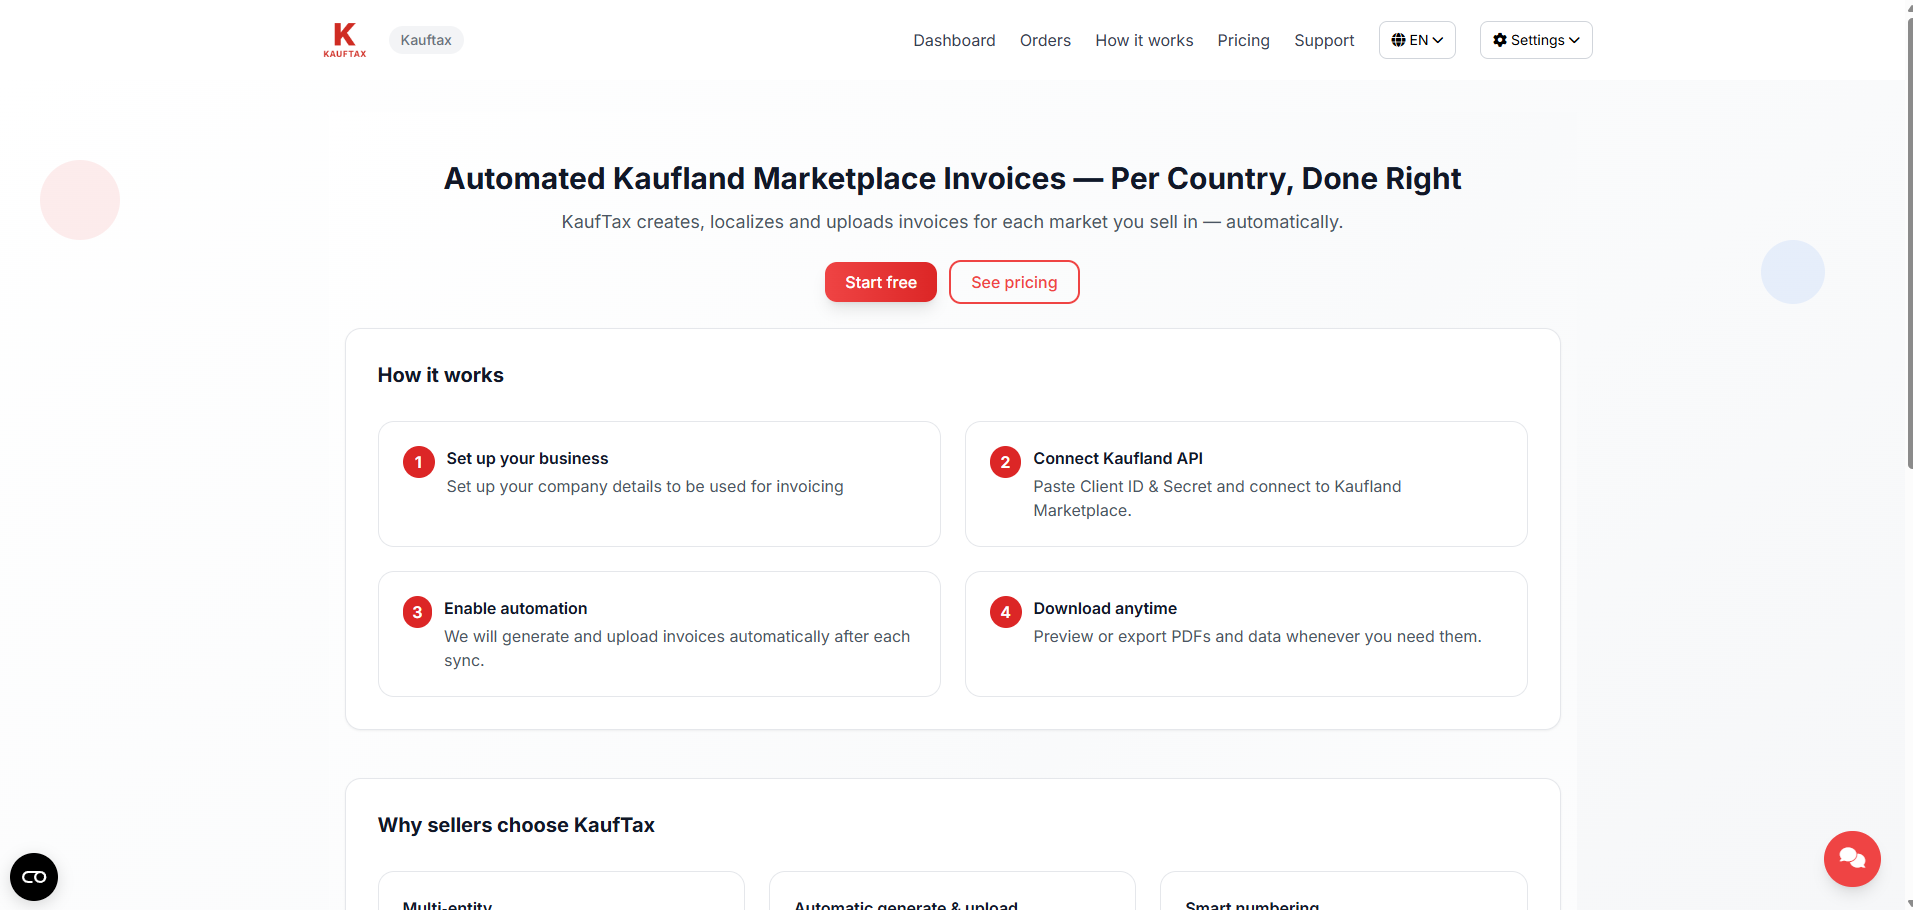Click the Settings gear icon

tap(1499, 40)
